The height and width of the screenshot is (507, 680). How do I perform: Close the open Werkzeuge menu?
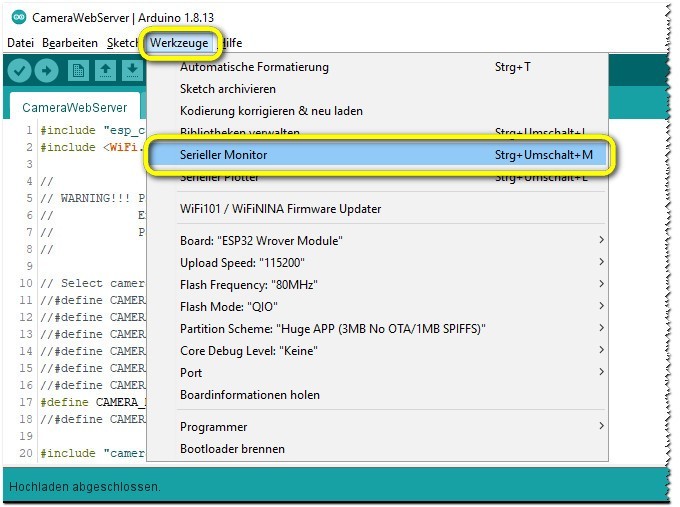point(179,43)
